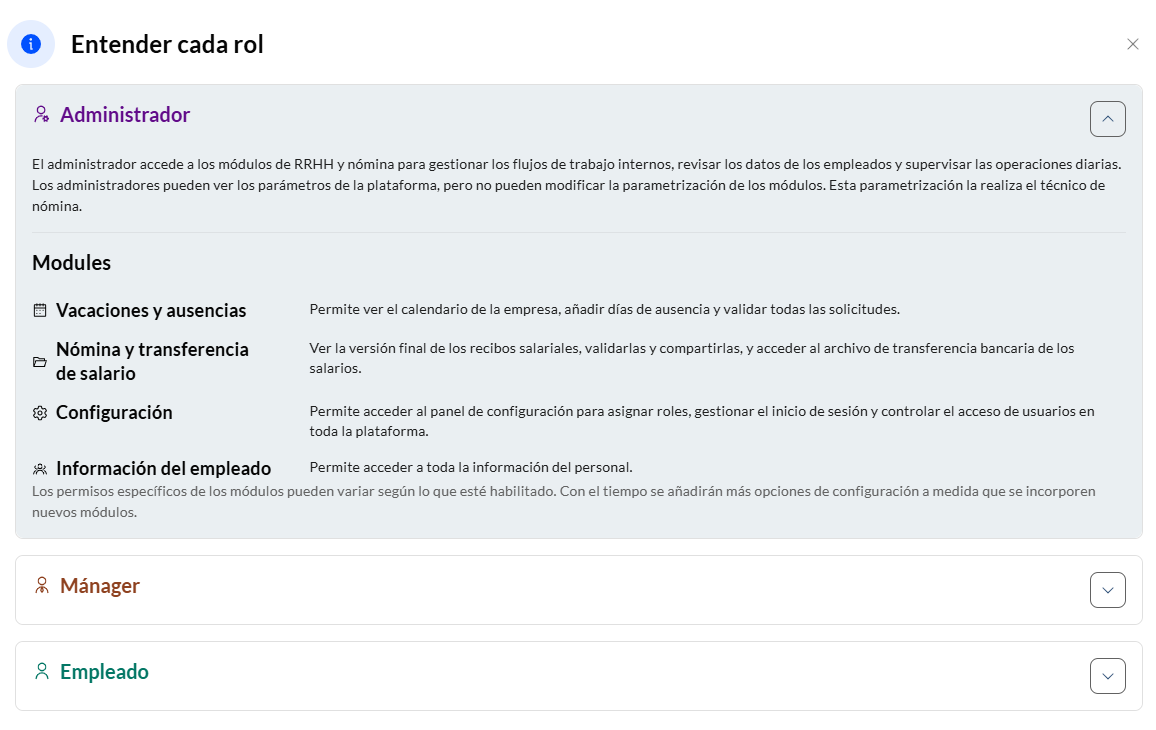Collapse the Administrador section with its chevron
The image size is (1156, 730).
(1107, 119)
